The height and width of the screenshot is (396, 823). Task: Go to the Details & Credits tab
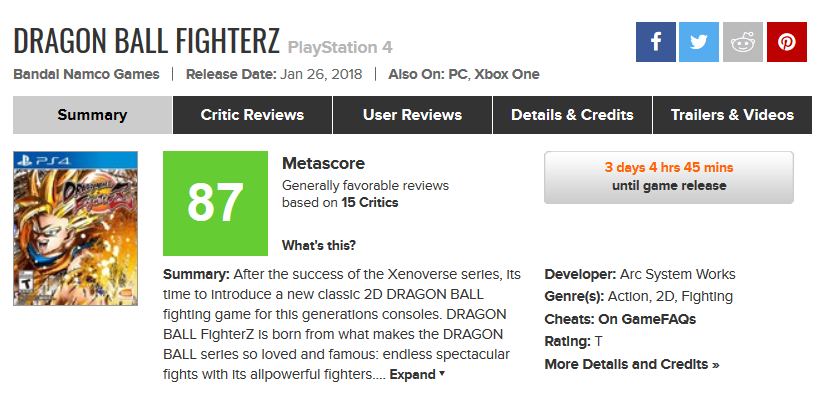point(572,115)
